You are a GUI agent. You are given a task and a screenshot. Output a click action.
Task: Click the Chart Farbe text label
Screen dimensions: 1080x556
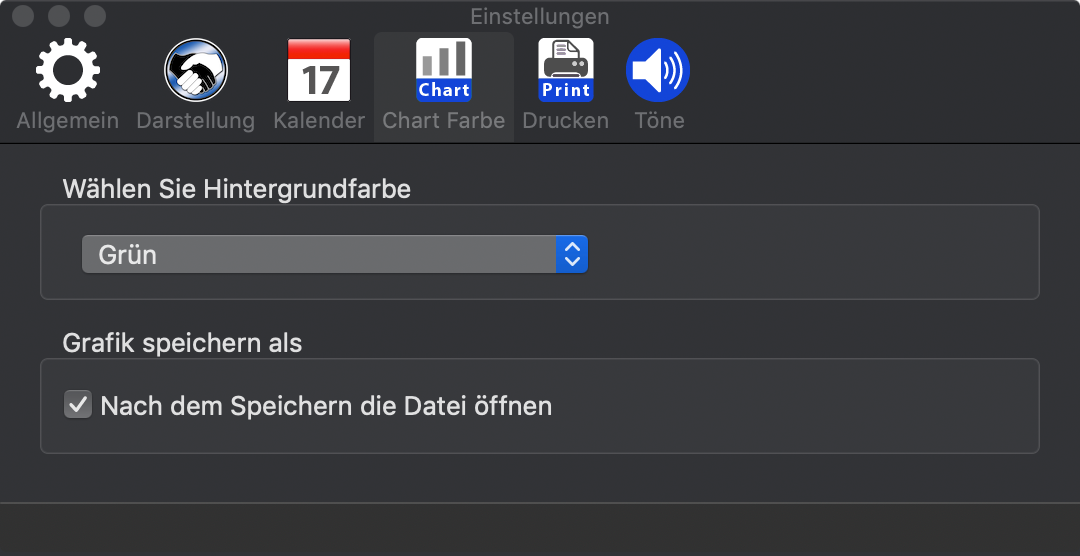[x=444, y=121]
